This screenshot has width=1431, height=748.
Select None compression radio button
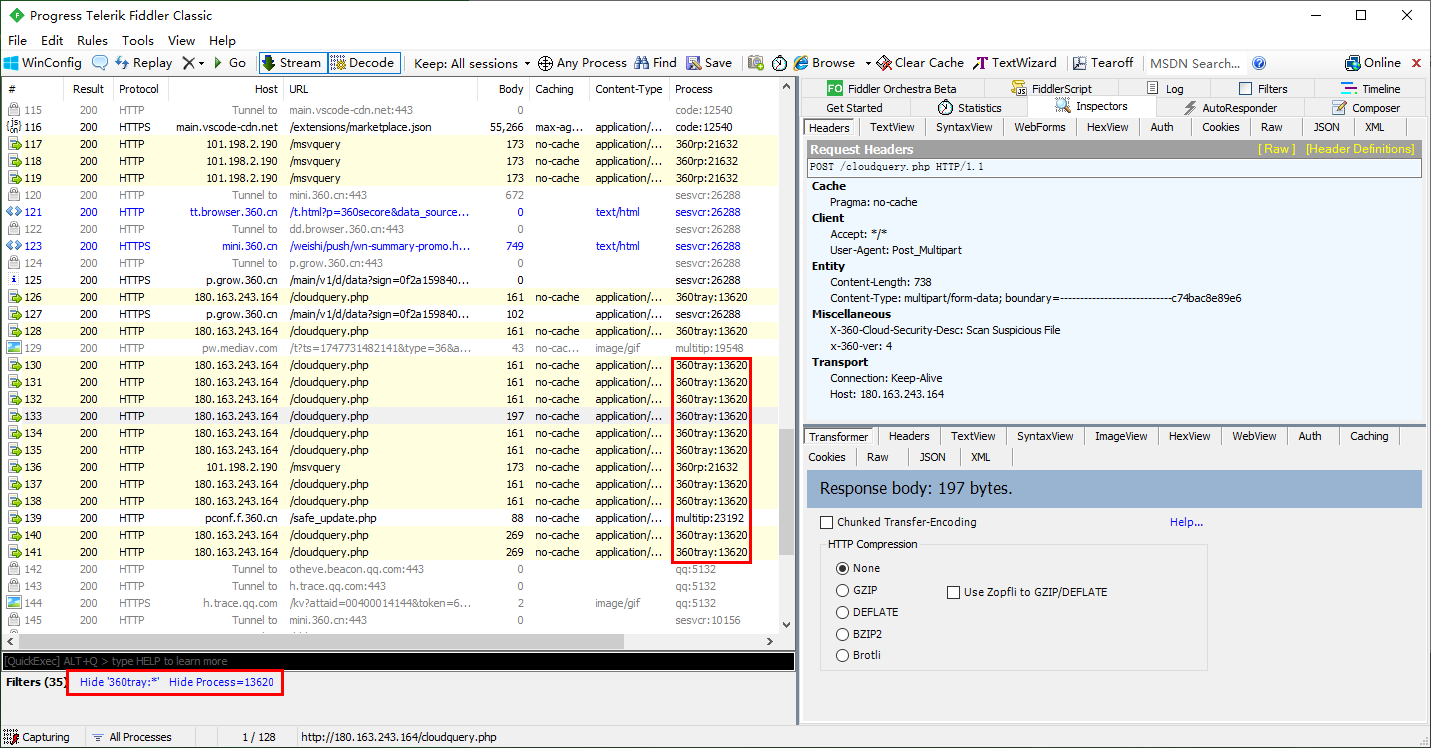843,568
